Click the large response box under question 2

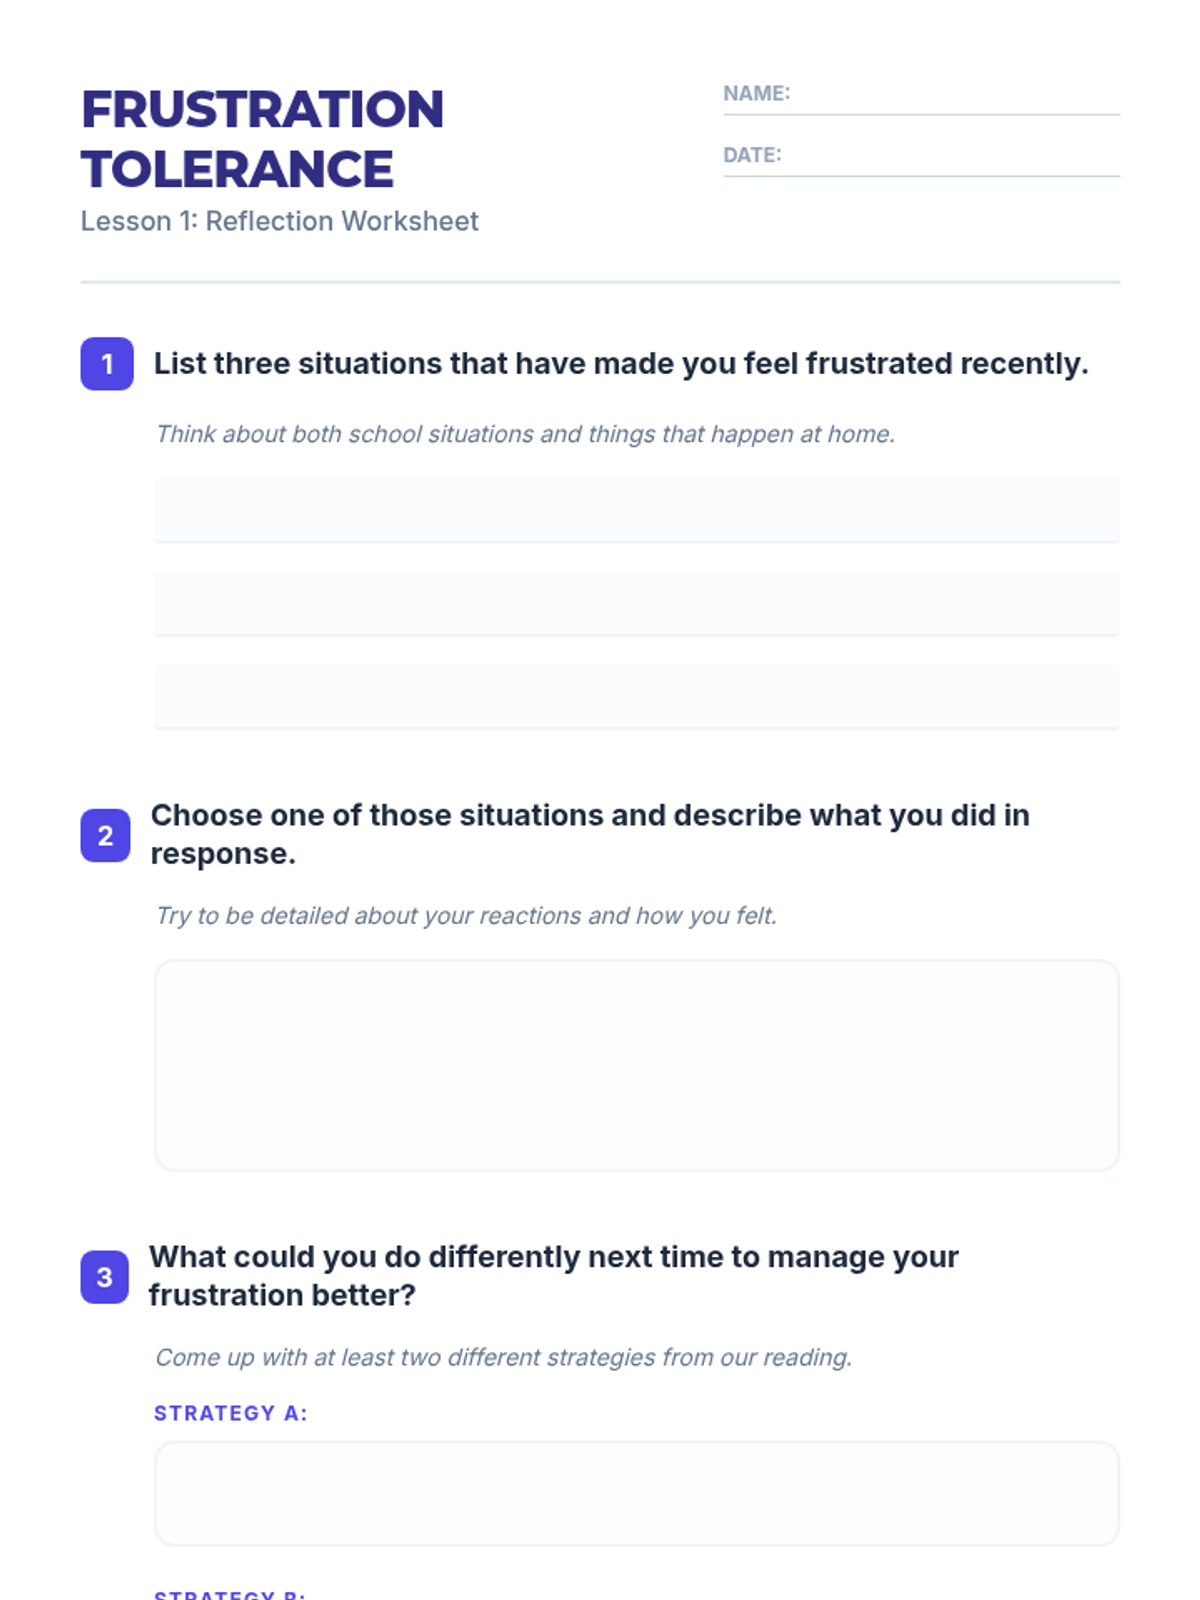point(636,1065)
